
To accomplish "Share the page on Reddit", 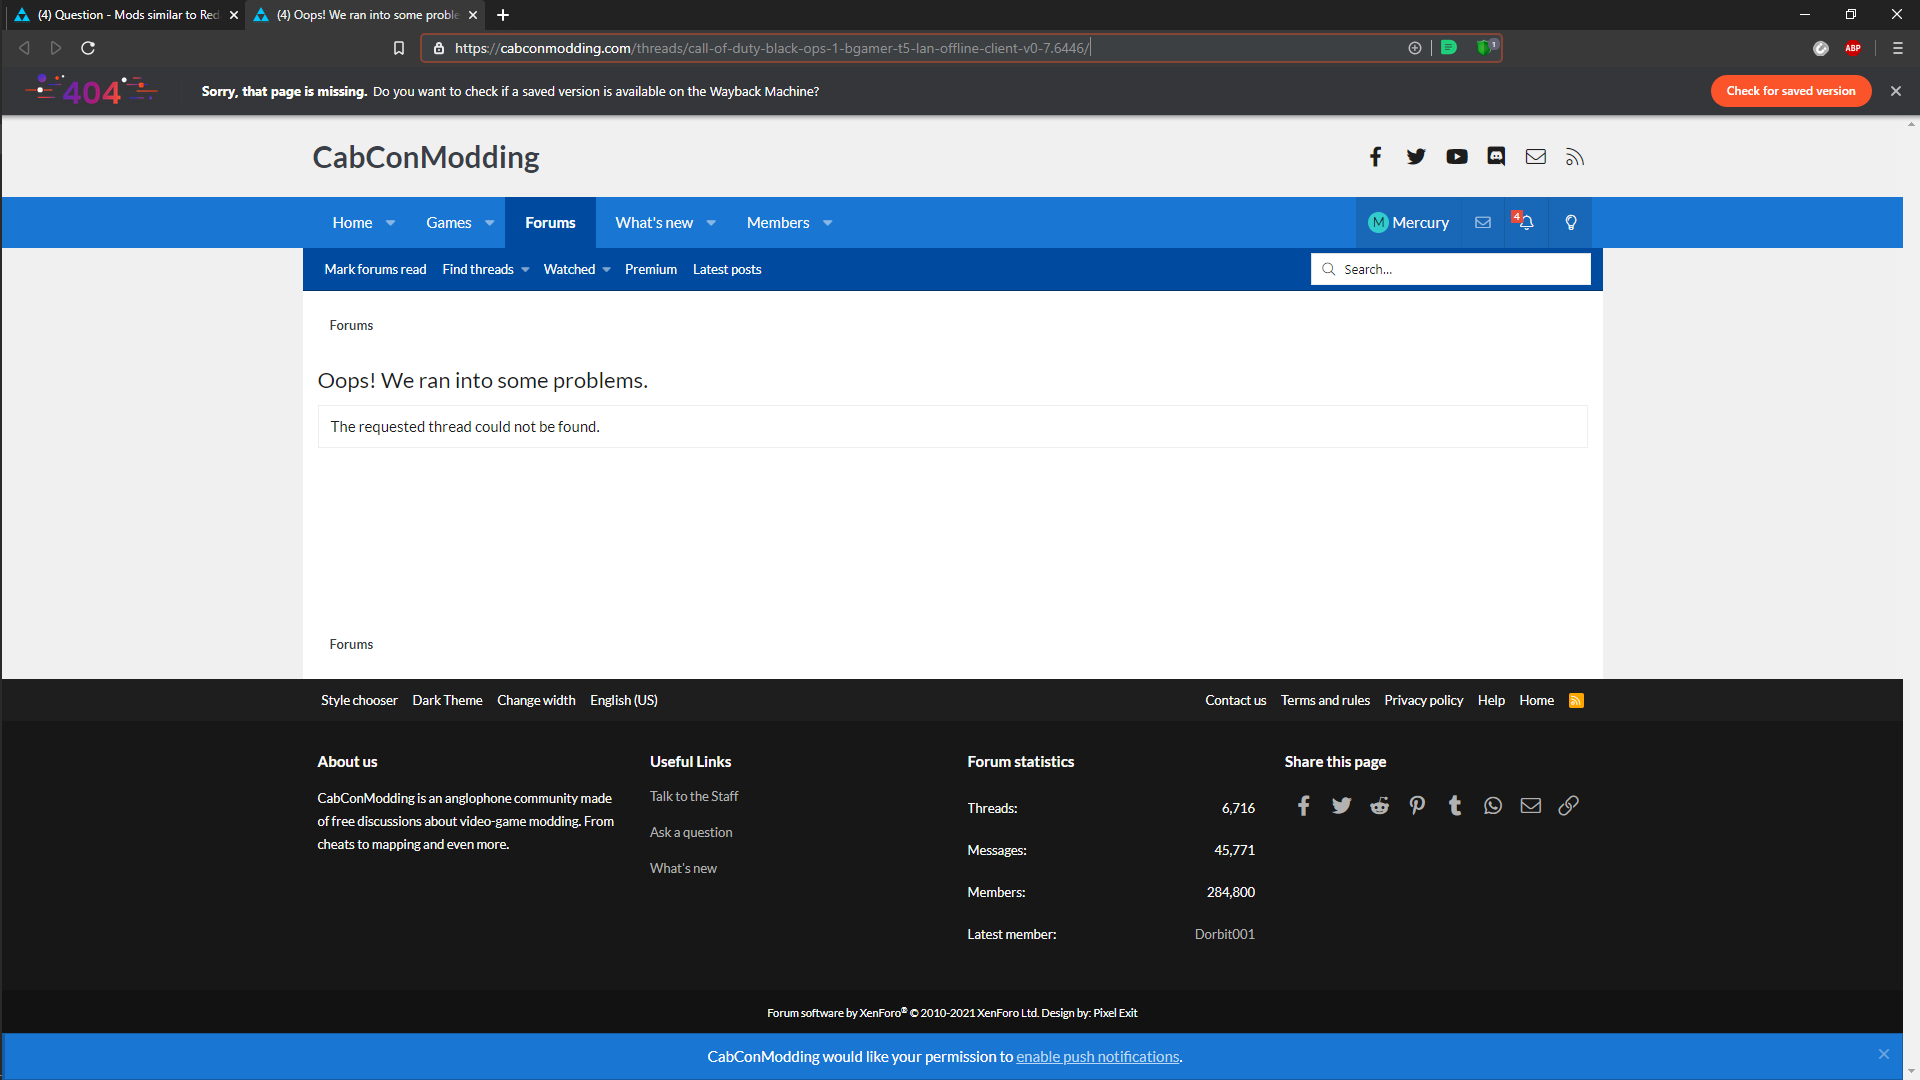I will click(1379, 806).
